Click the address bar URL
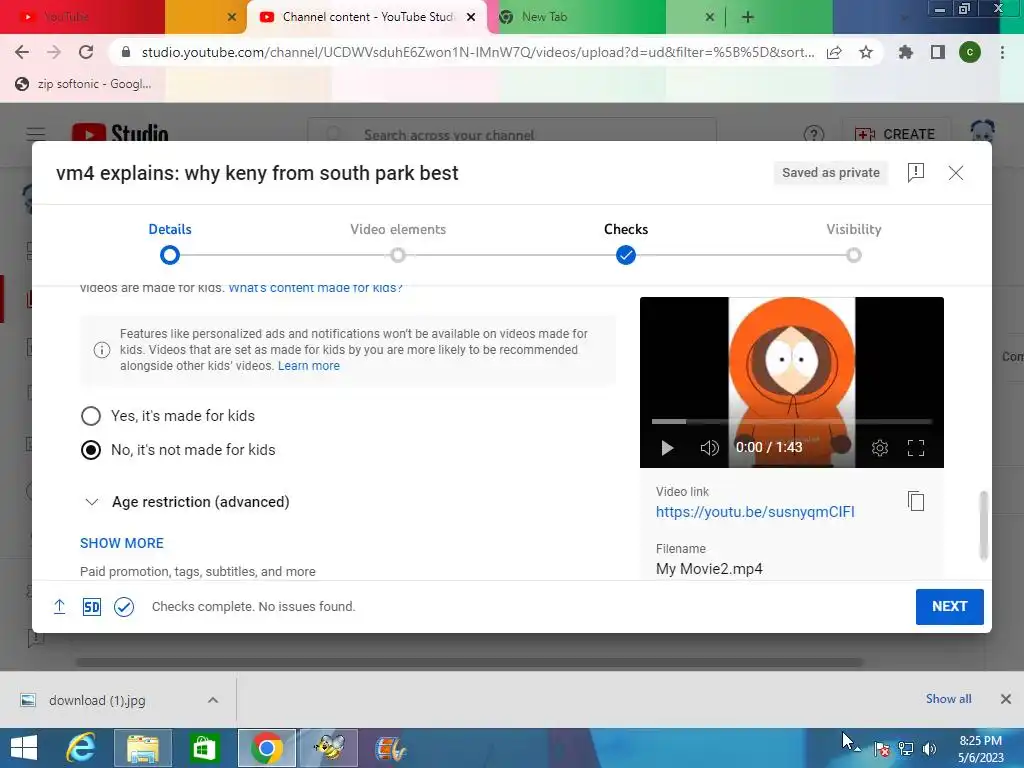The width and height of the screenshot is (1024, 768). [477, 52]
